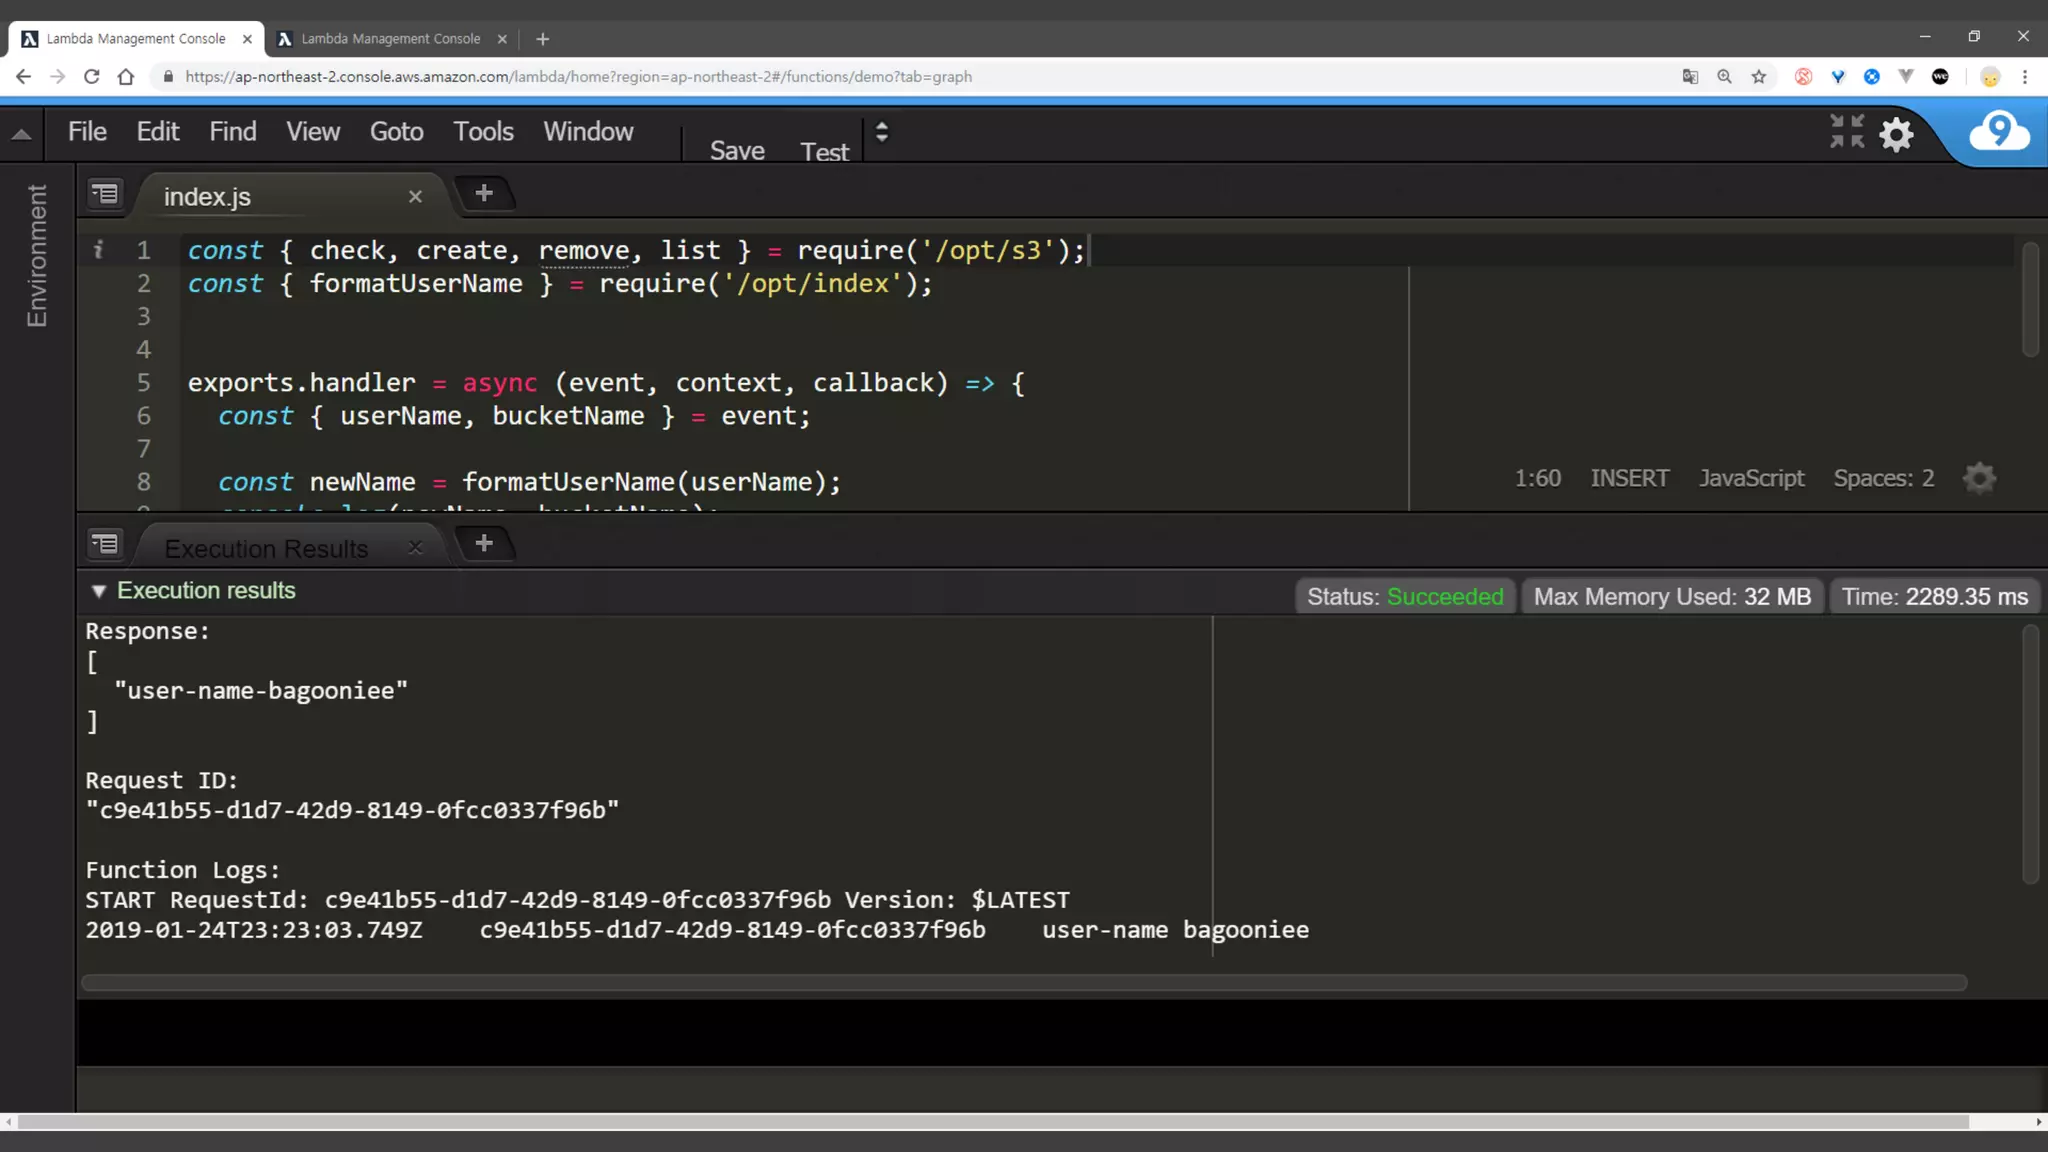The height and width of the screenshot is (1152, 2048).
Task: Run the function with Test button
Action: point(824,151)
